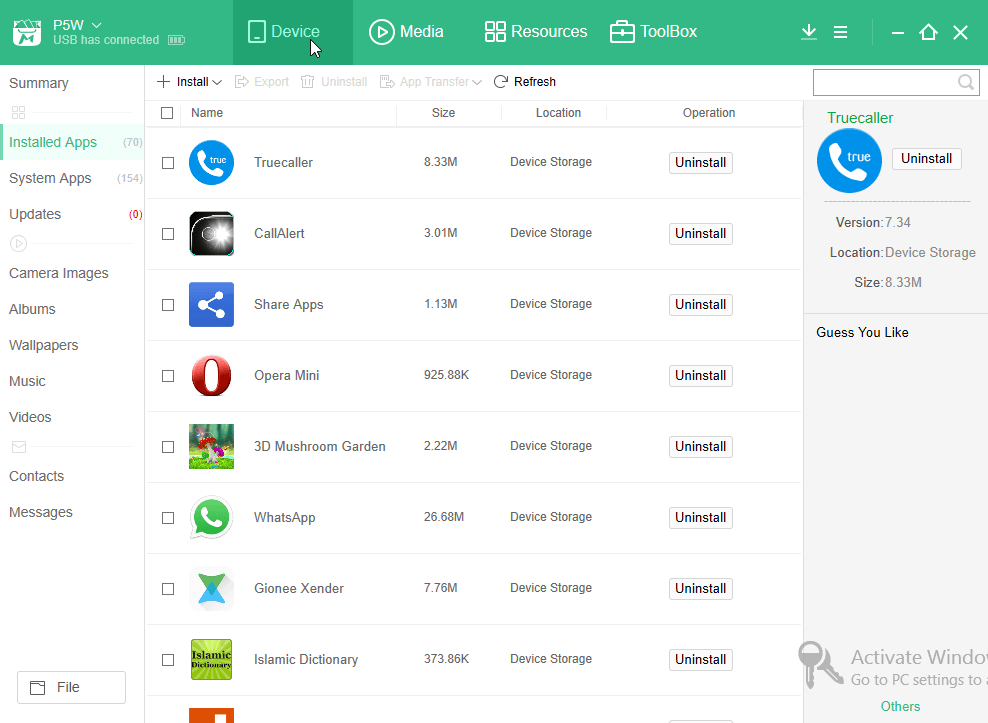Viewport: 988px width, 723px height.
Task: Open the Others link in right panel
Action: pos(899,706)
